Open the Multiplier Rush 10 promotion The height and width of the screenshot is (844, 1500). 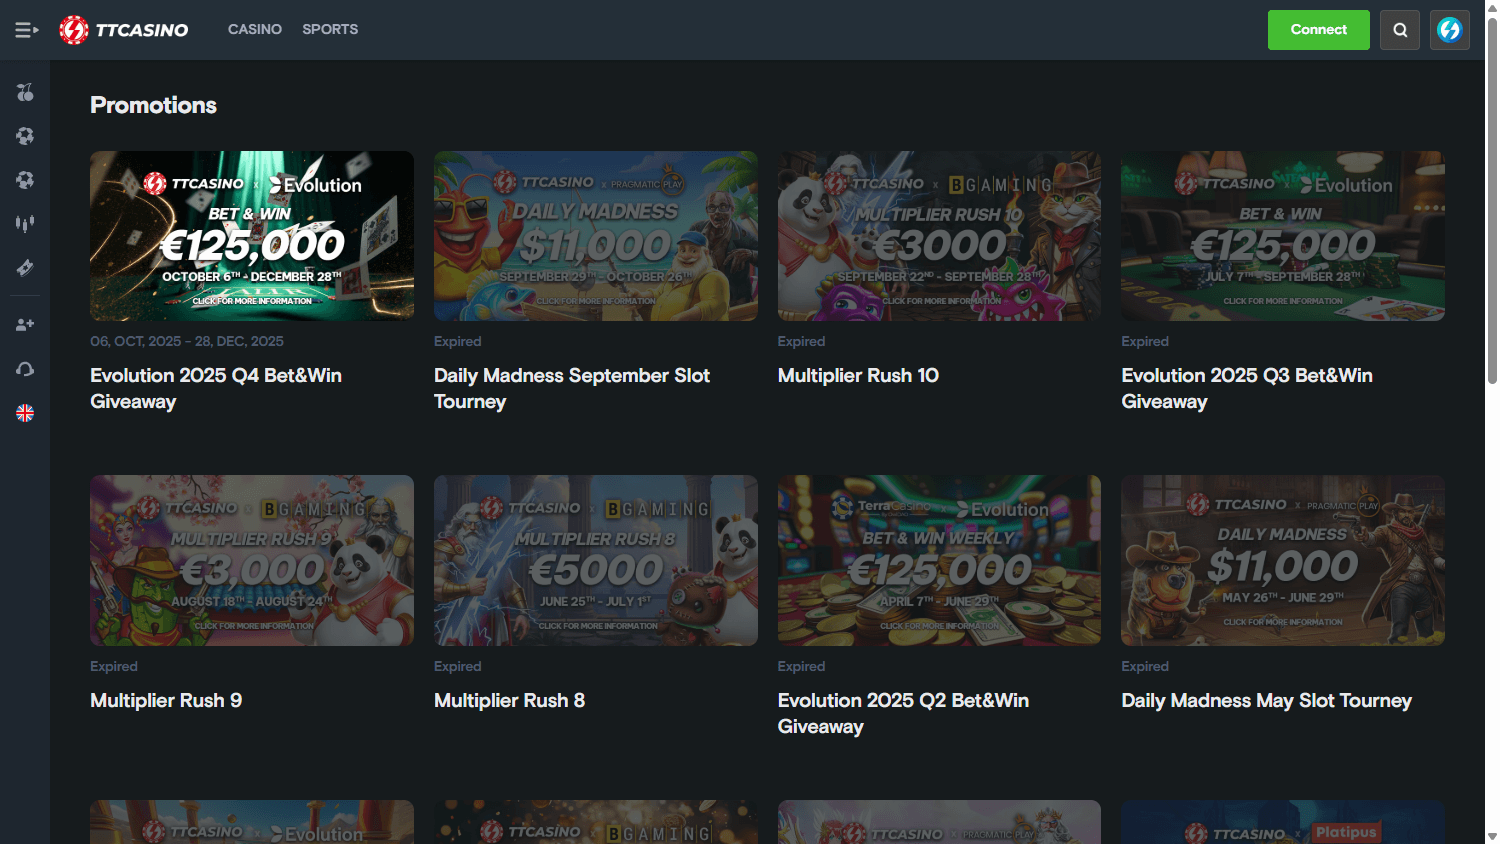click(858, 375)
